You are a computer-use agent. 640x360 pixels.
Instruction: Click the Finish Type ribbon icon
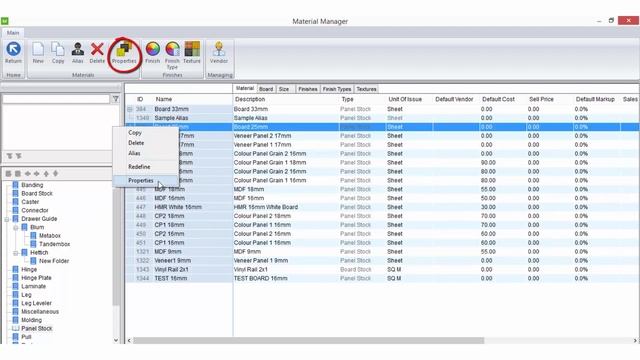172,49
